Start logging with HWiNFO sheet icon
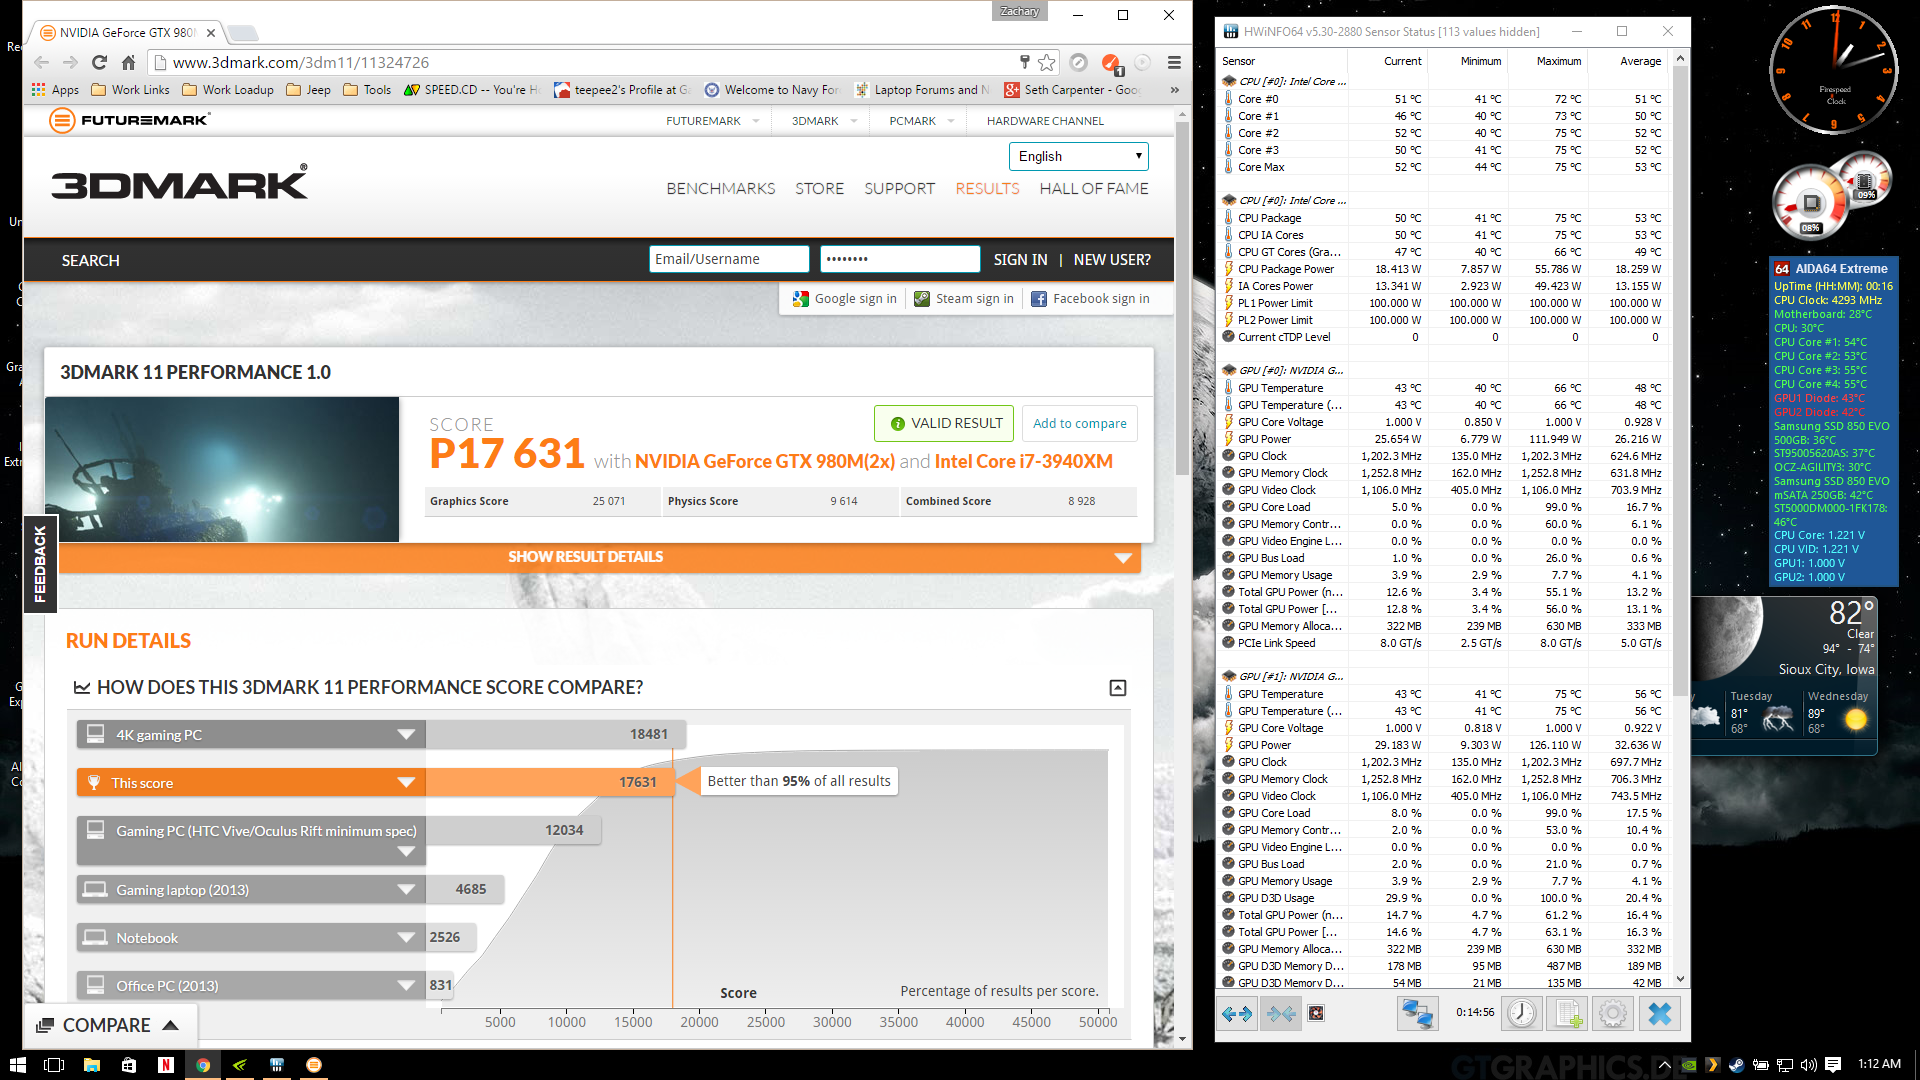Screen dimensions: 1920x1080 click(1567, 1013)
